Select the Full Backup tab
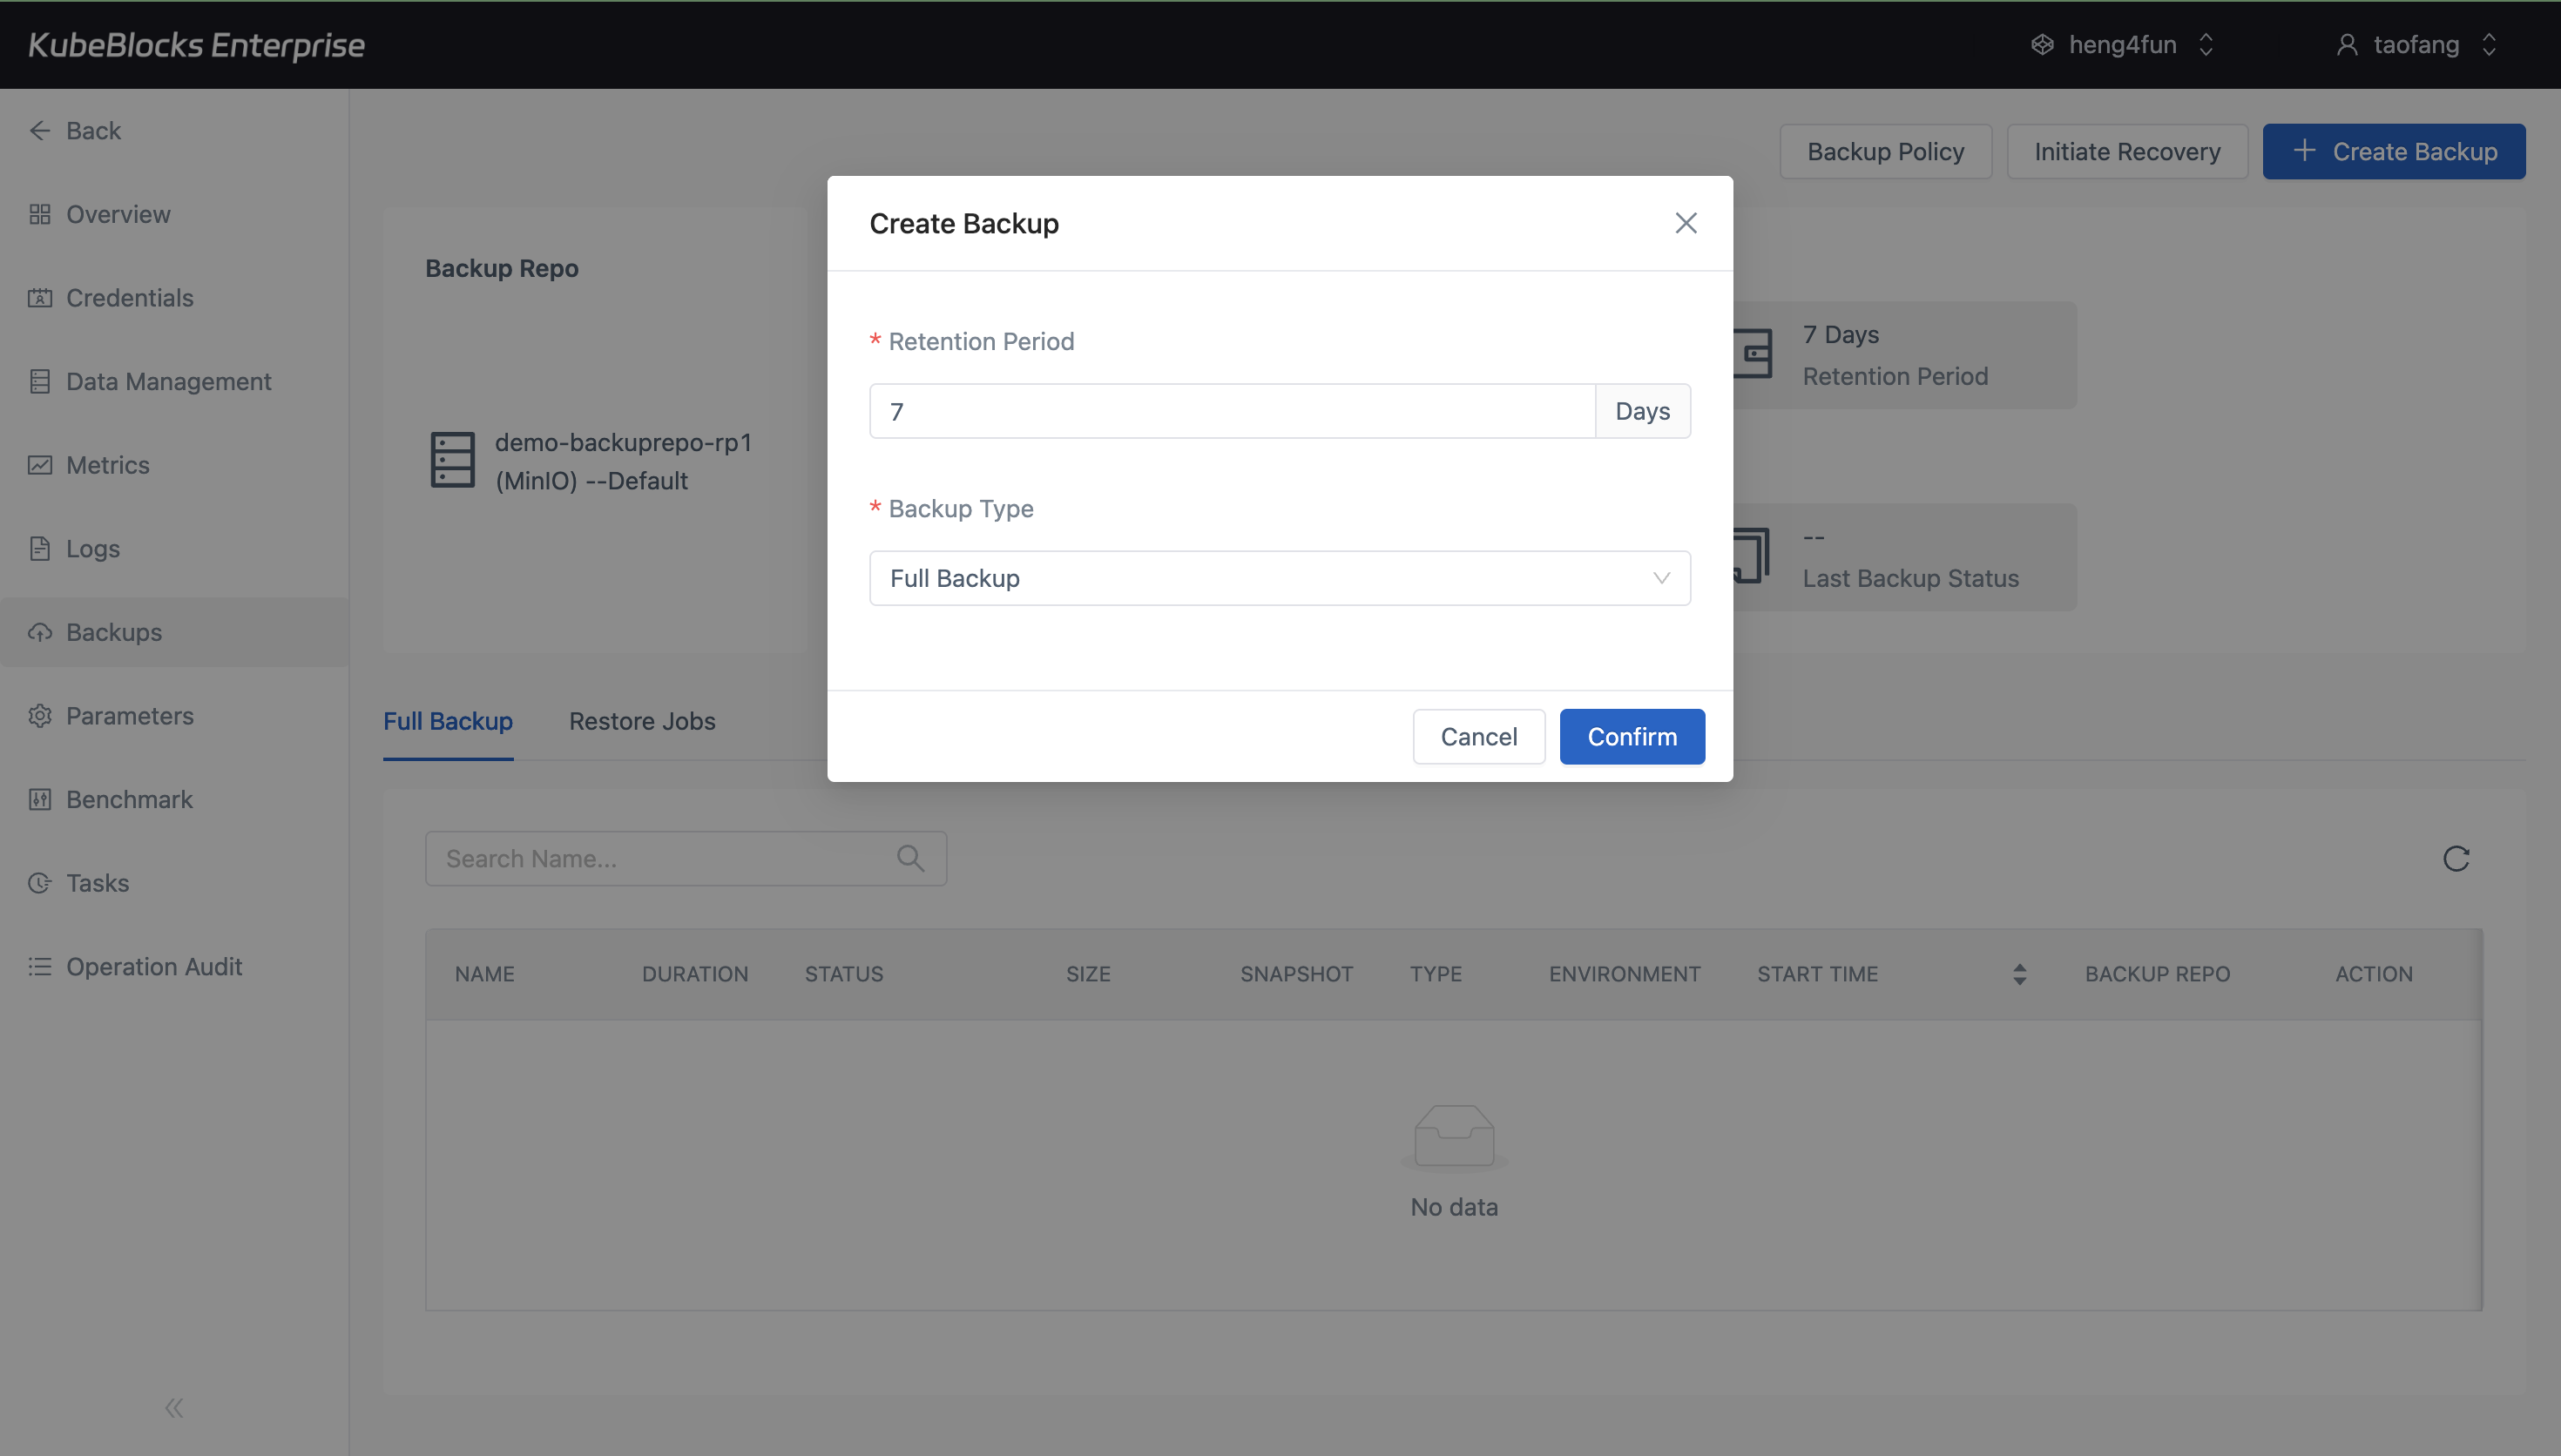Image resolution: width=2561 pixels, height=1456 pixels. coord(447,720)
